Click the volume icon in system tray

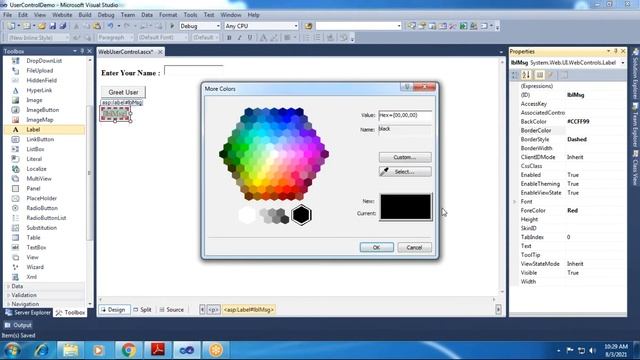point(592,350)
